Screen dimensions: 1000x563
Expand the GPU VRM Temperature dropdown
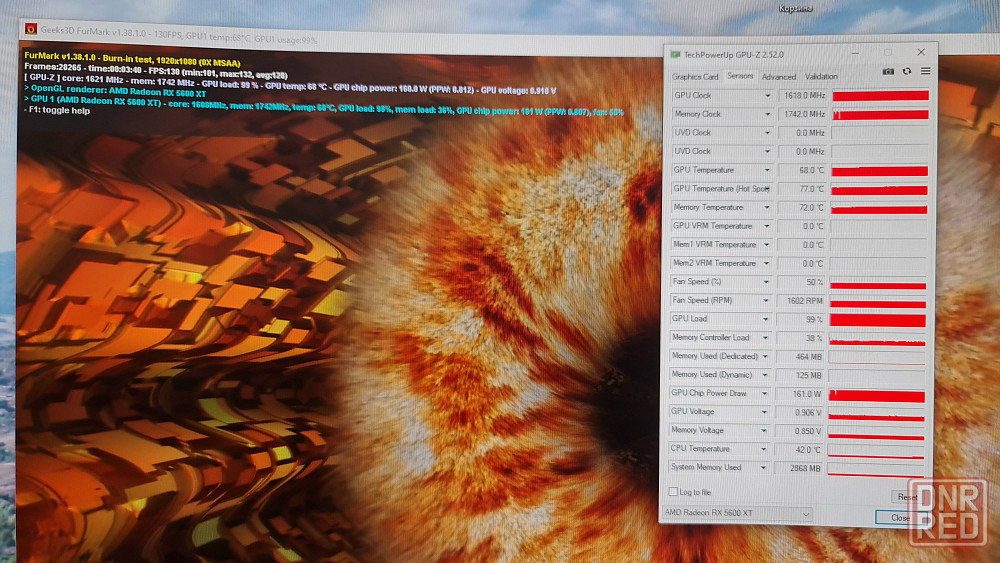[x=767, y=226]
